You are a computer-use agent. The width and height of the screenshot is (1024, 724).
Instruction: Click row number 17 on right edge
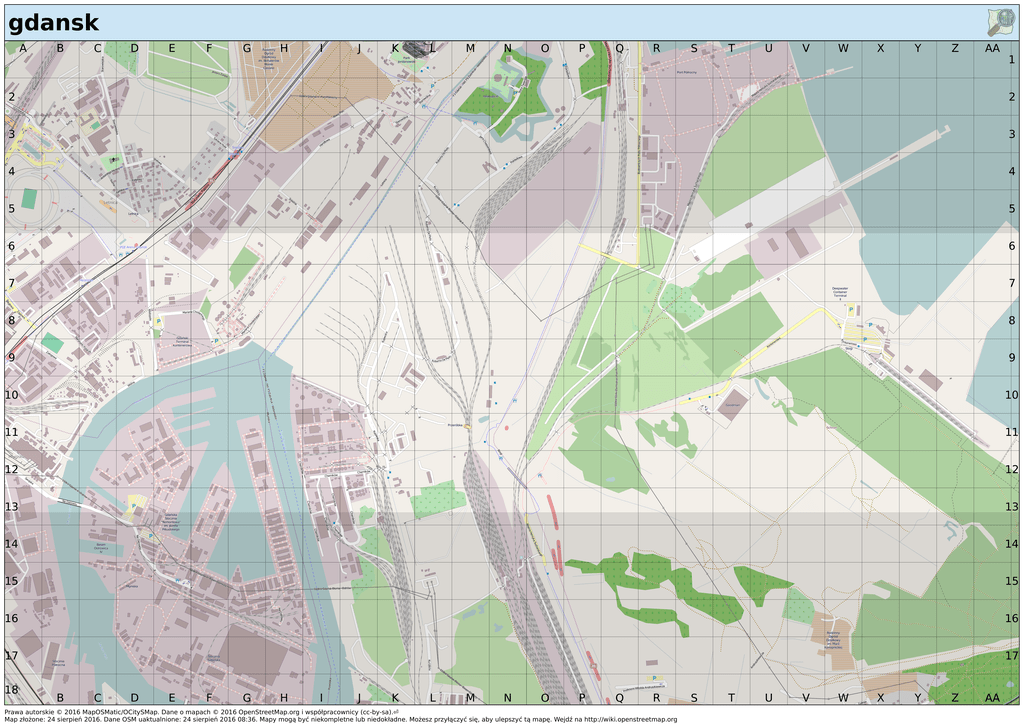pyautogui.click(x=1011, y=655)
